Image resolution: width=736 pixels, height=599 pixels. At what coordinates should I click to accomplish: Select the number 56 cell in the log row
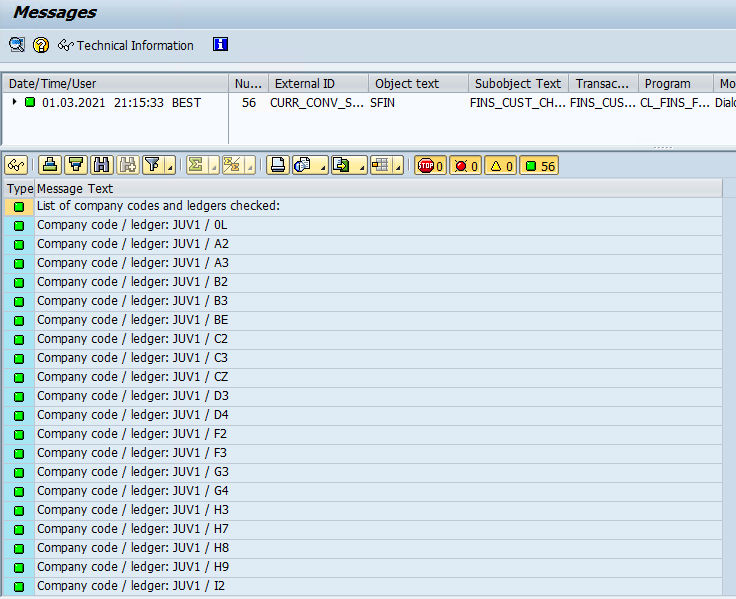(x=249, y=102)
